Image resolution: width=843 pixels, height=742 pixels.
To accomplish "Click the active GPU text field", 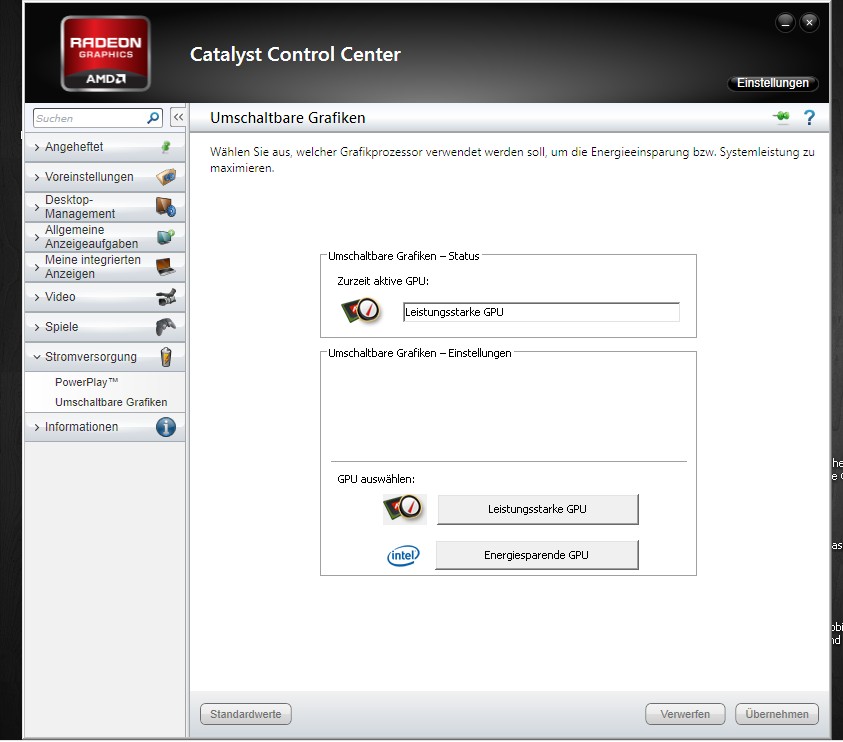I will click(541, 312).
